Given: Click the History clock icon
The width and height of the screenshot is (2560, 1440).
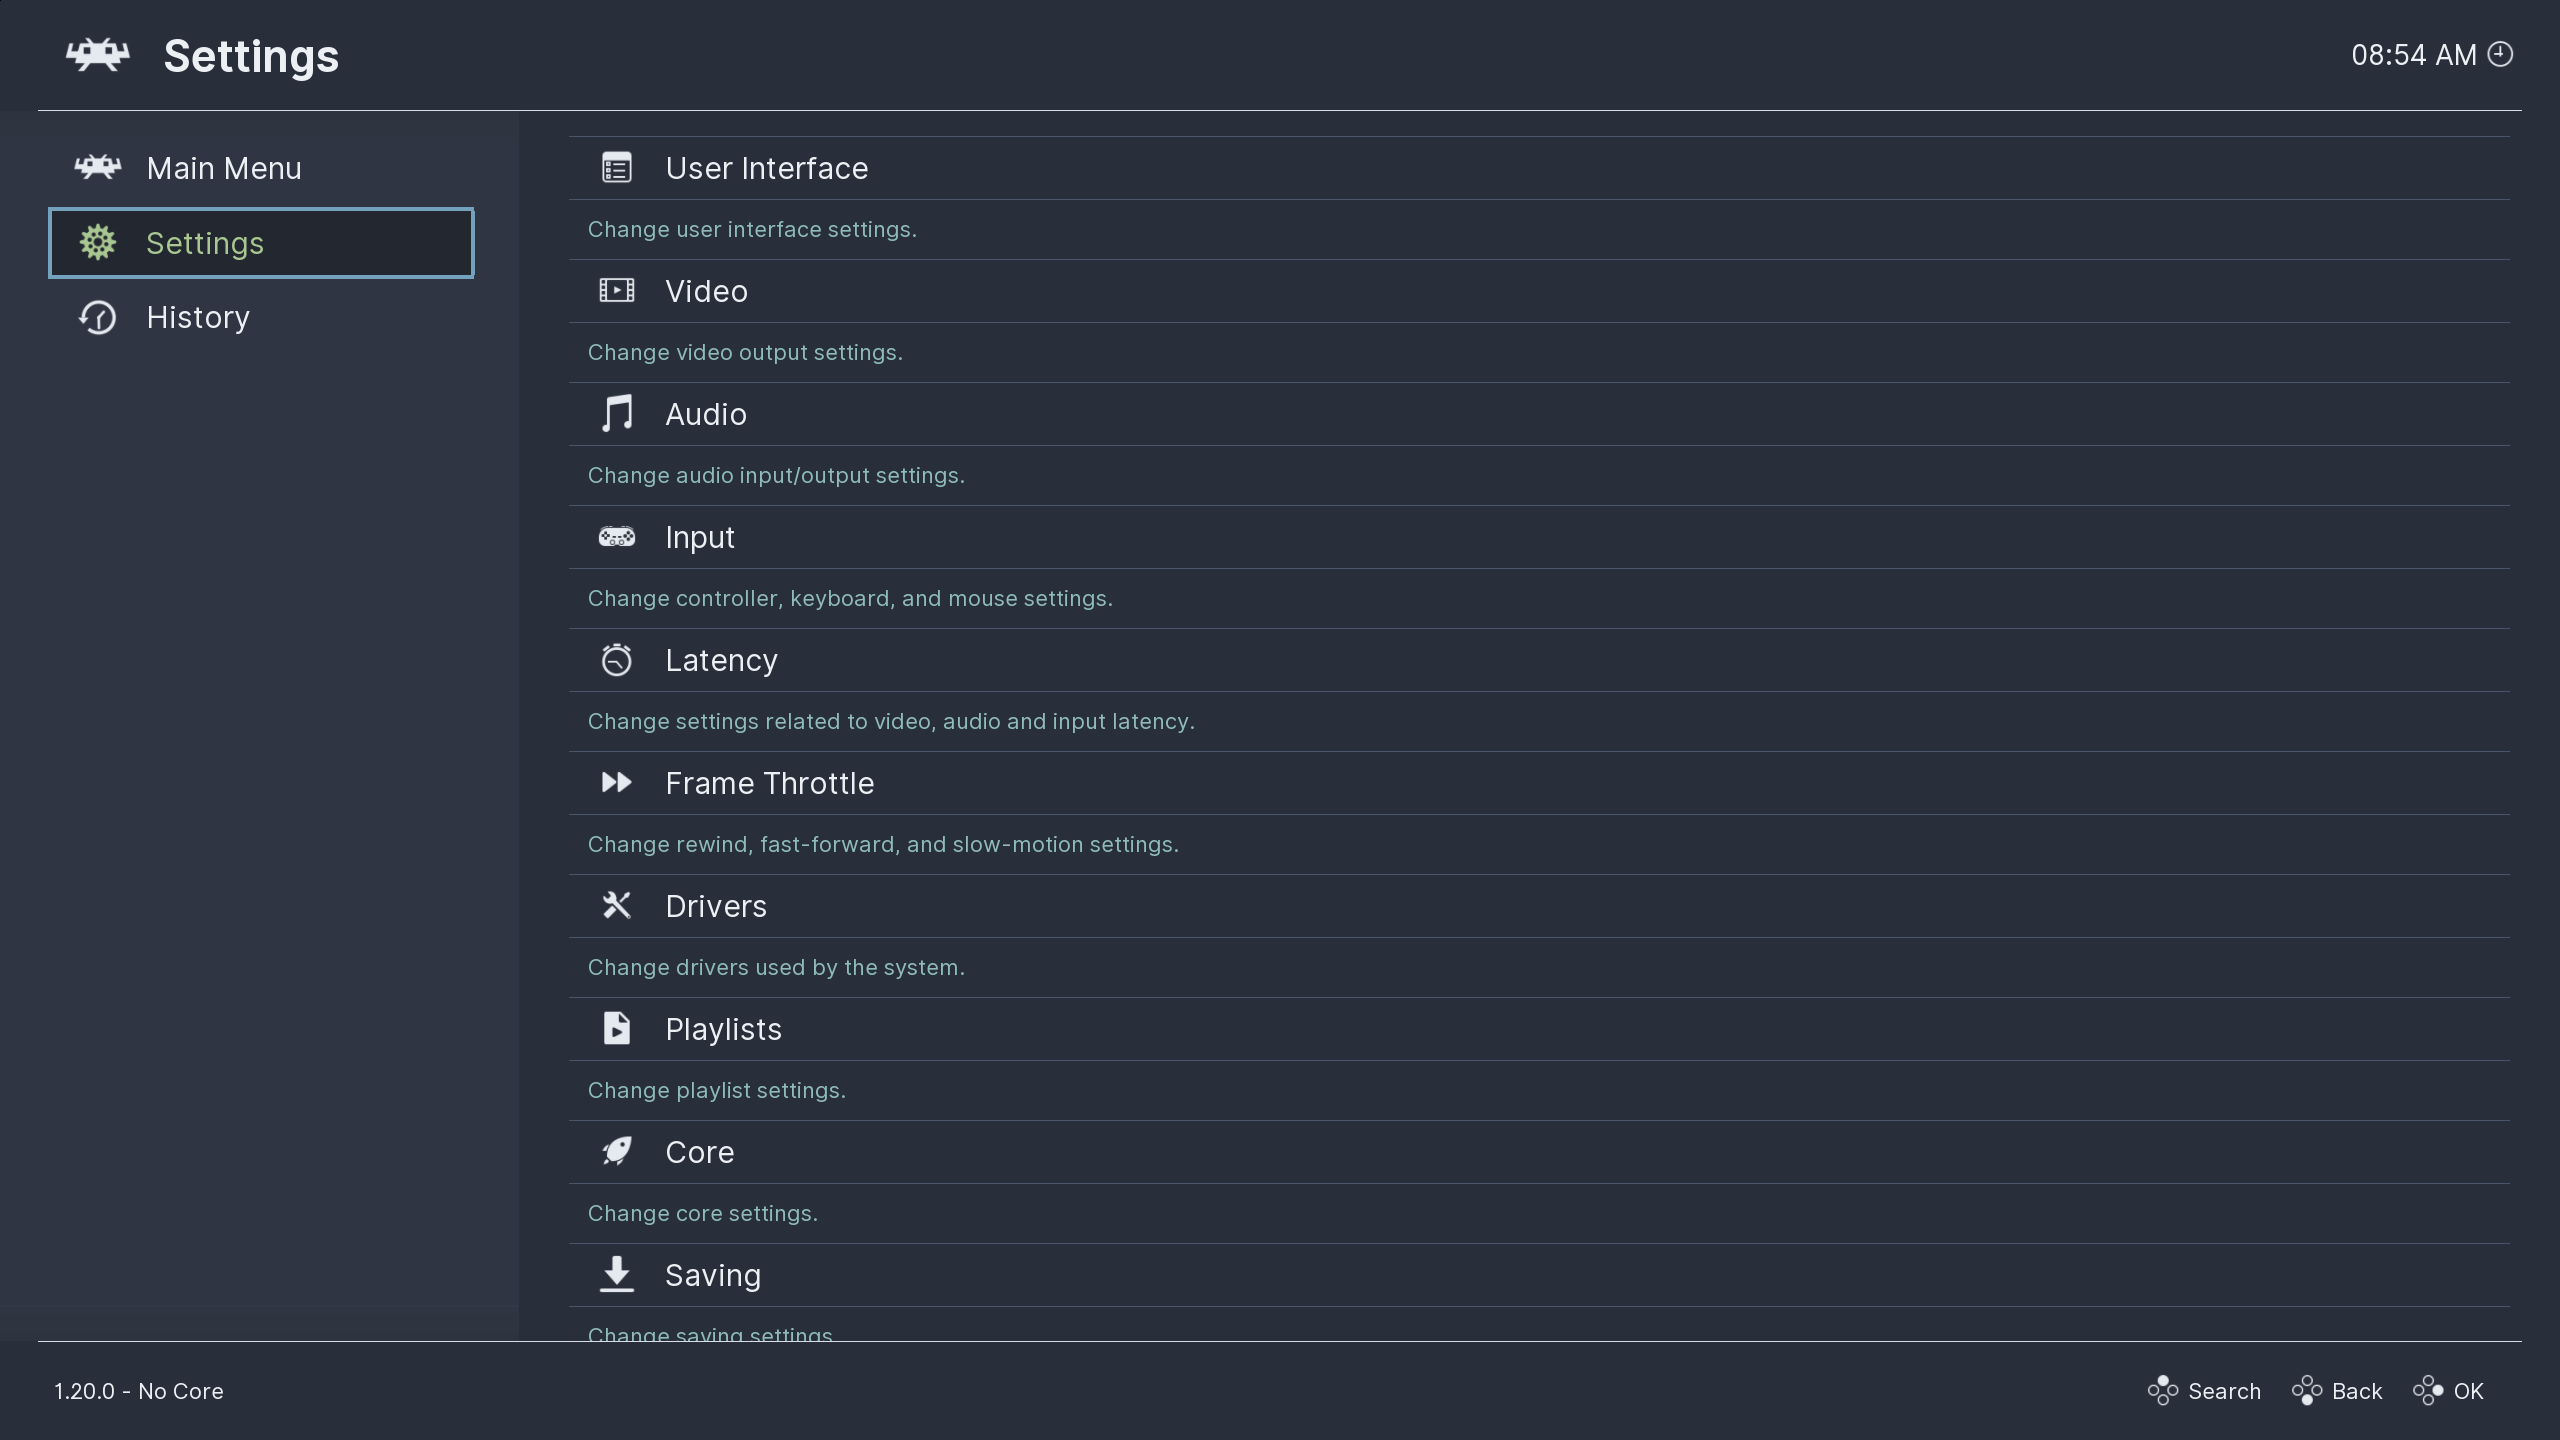Looking at the screenshot, I should (x=98, y=317).
